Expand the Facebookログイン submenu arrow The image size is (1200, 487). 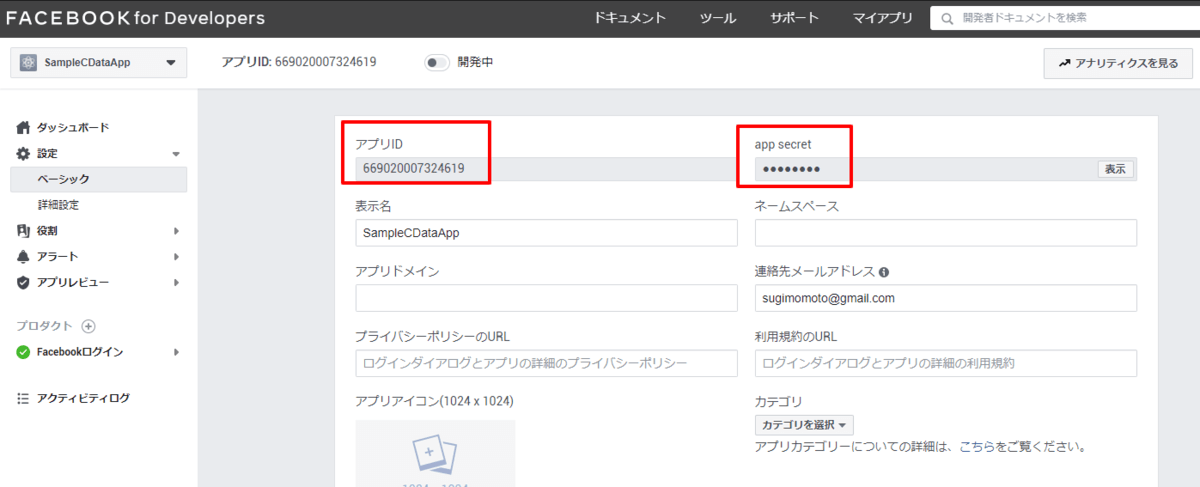(x=176, y=352)
